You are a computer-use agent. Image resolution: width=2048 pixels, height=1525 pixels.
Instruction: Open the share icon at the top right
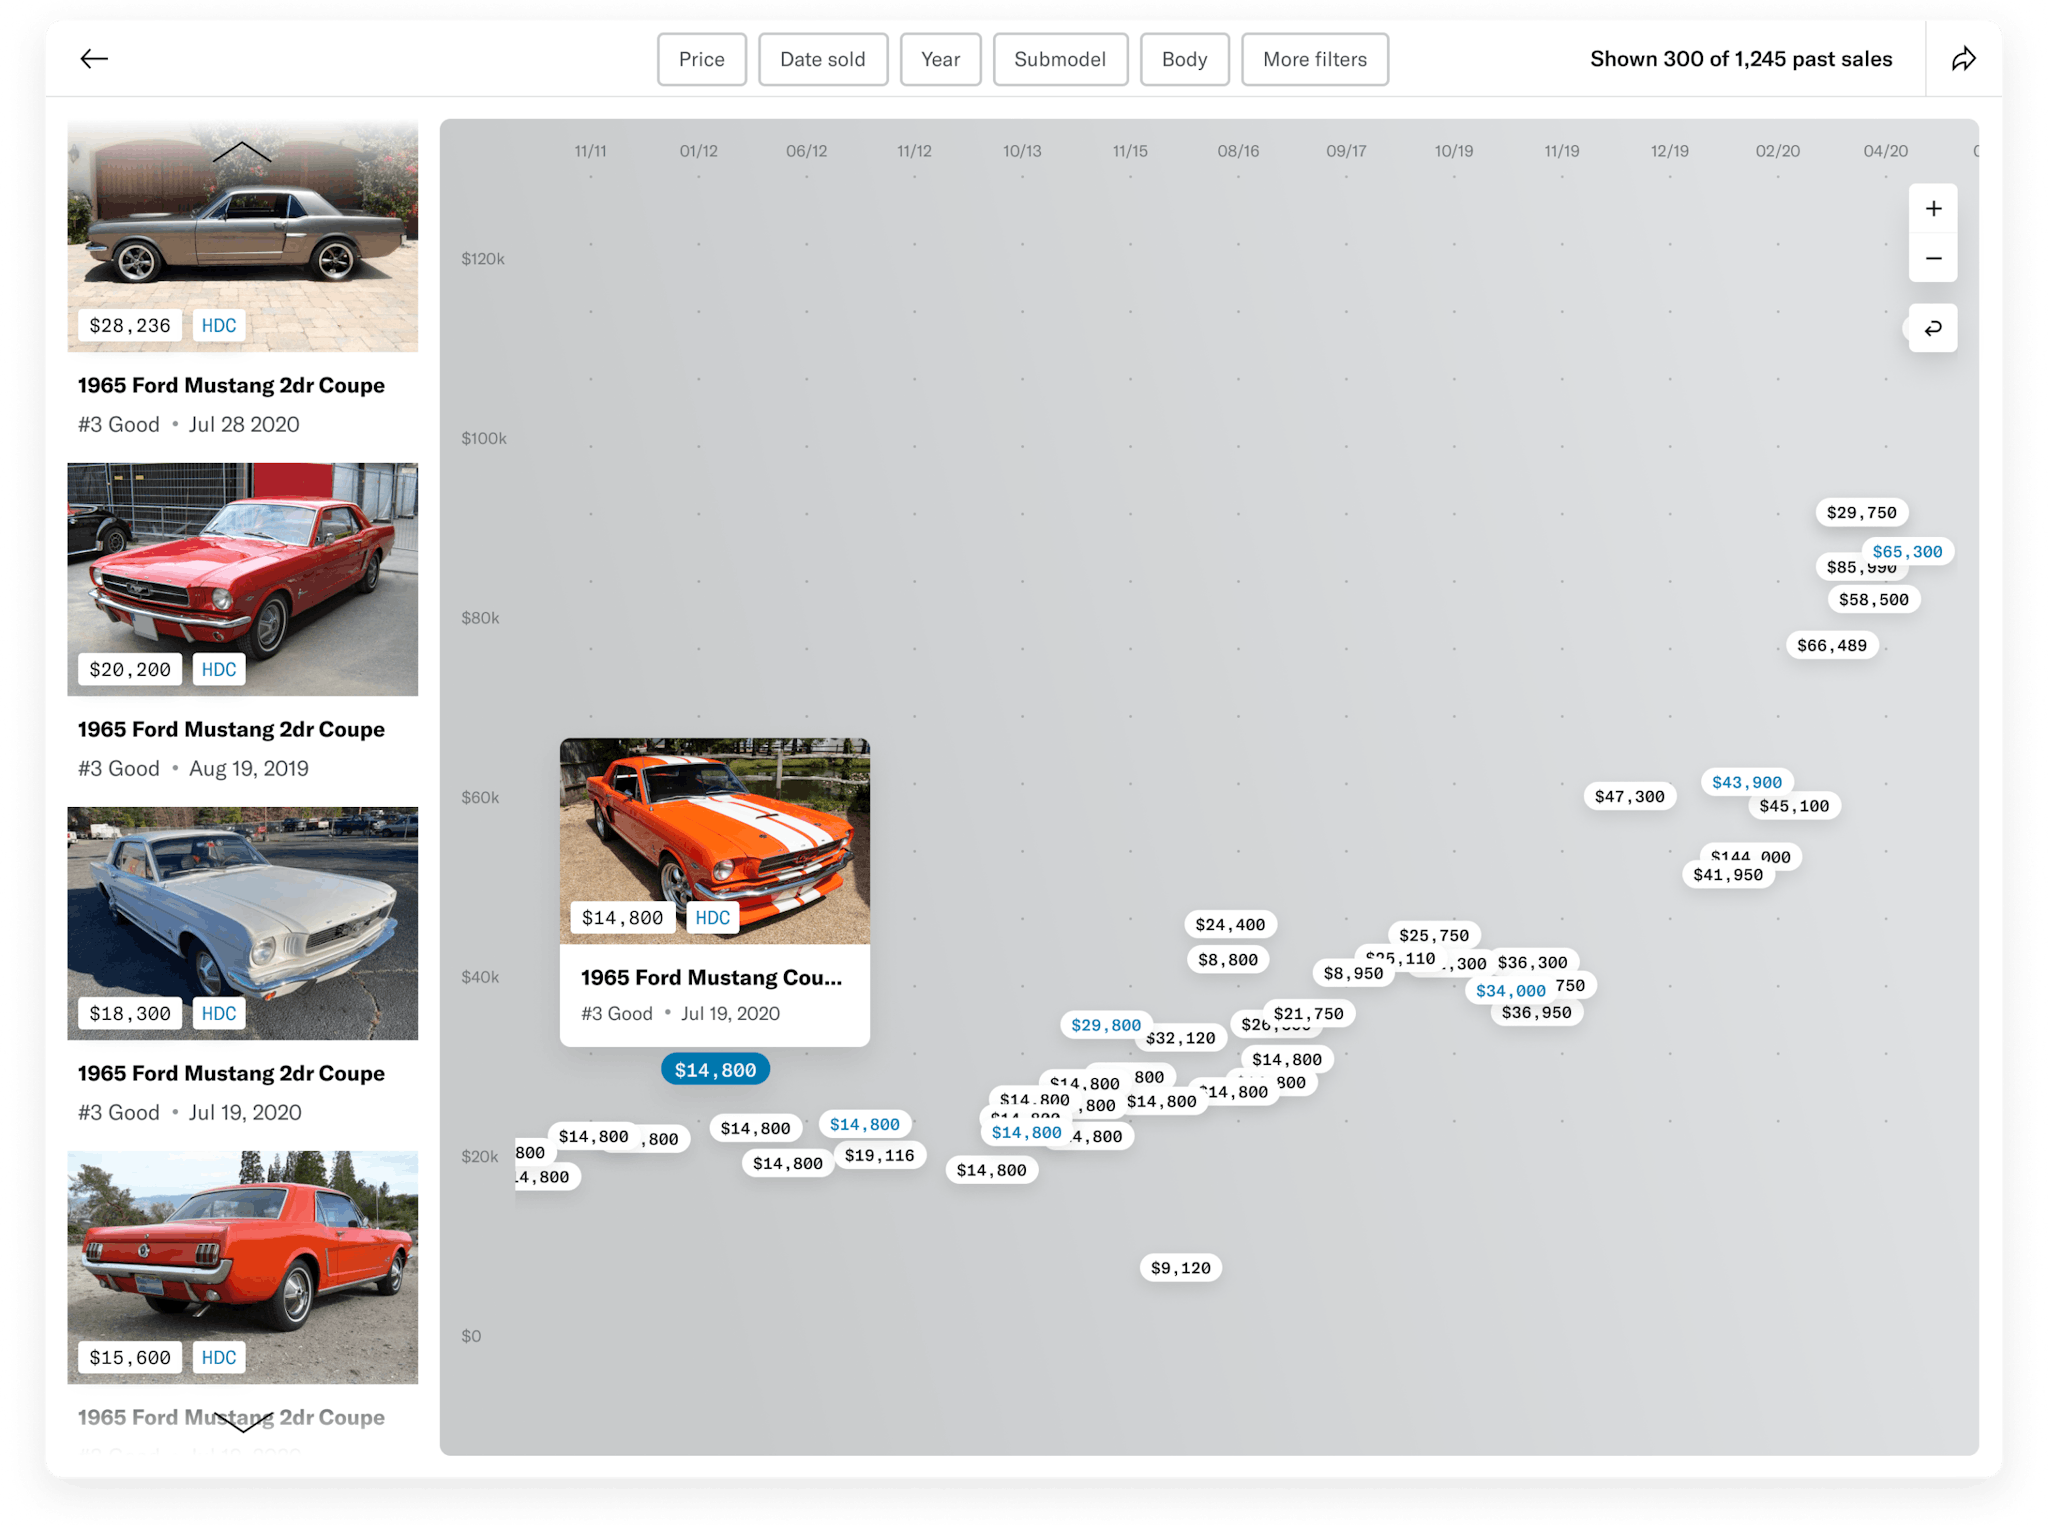(x=1963, y=58)
